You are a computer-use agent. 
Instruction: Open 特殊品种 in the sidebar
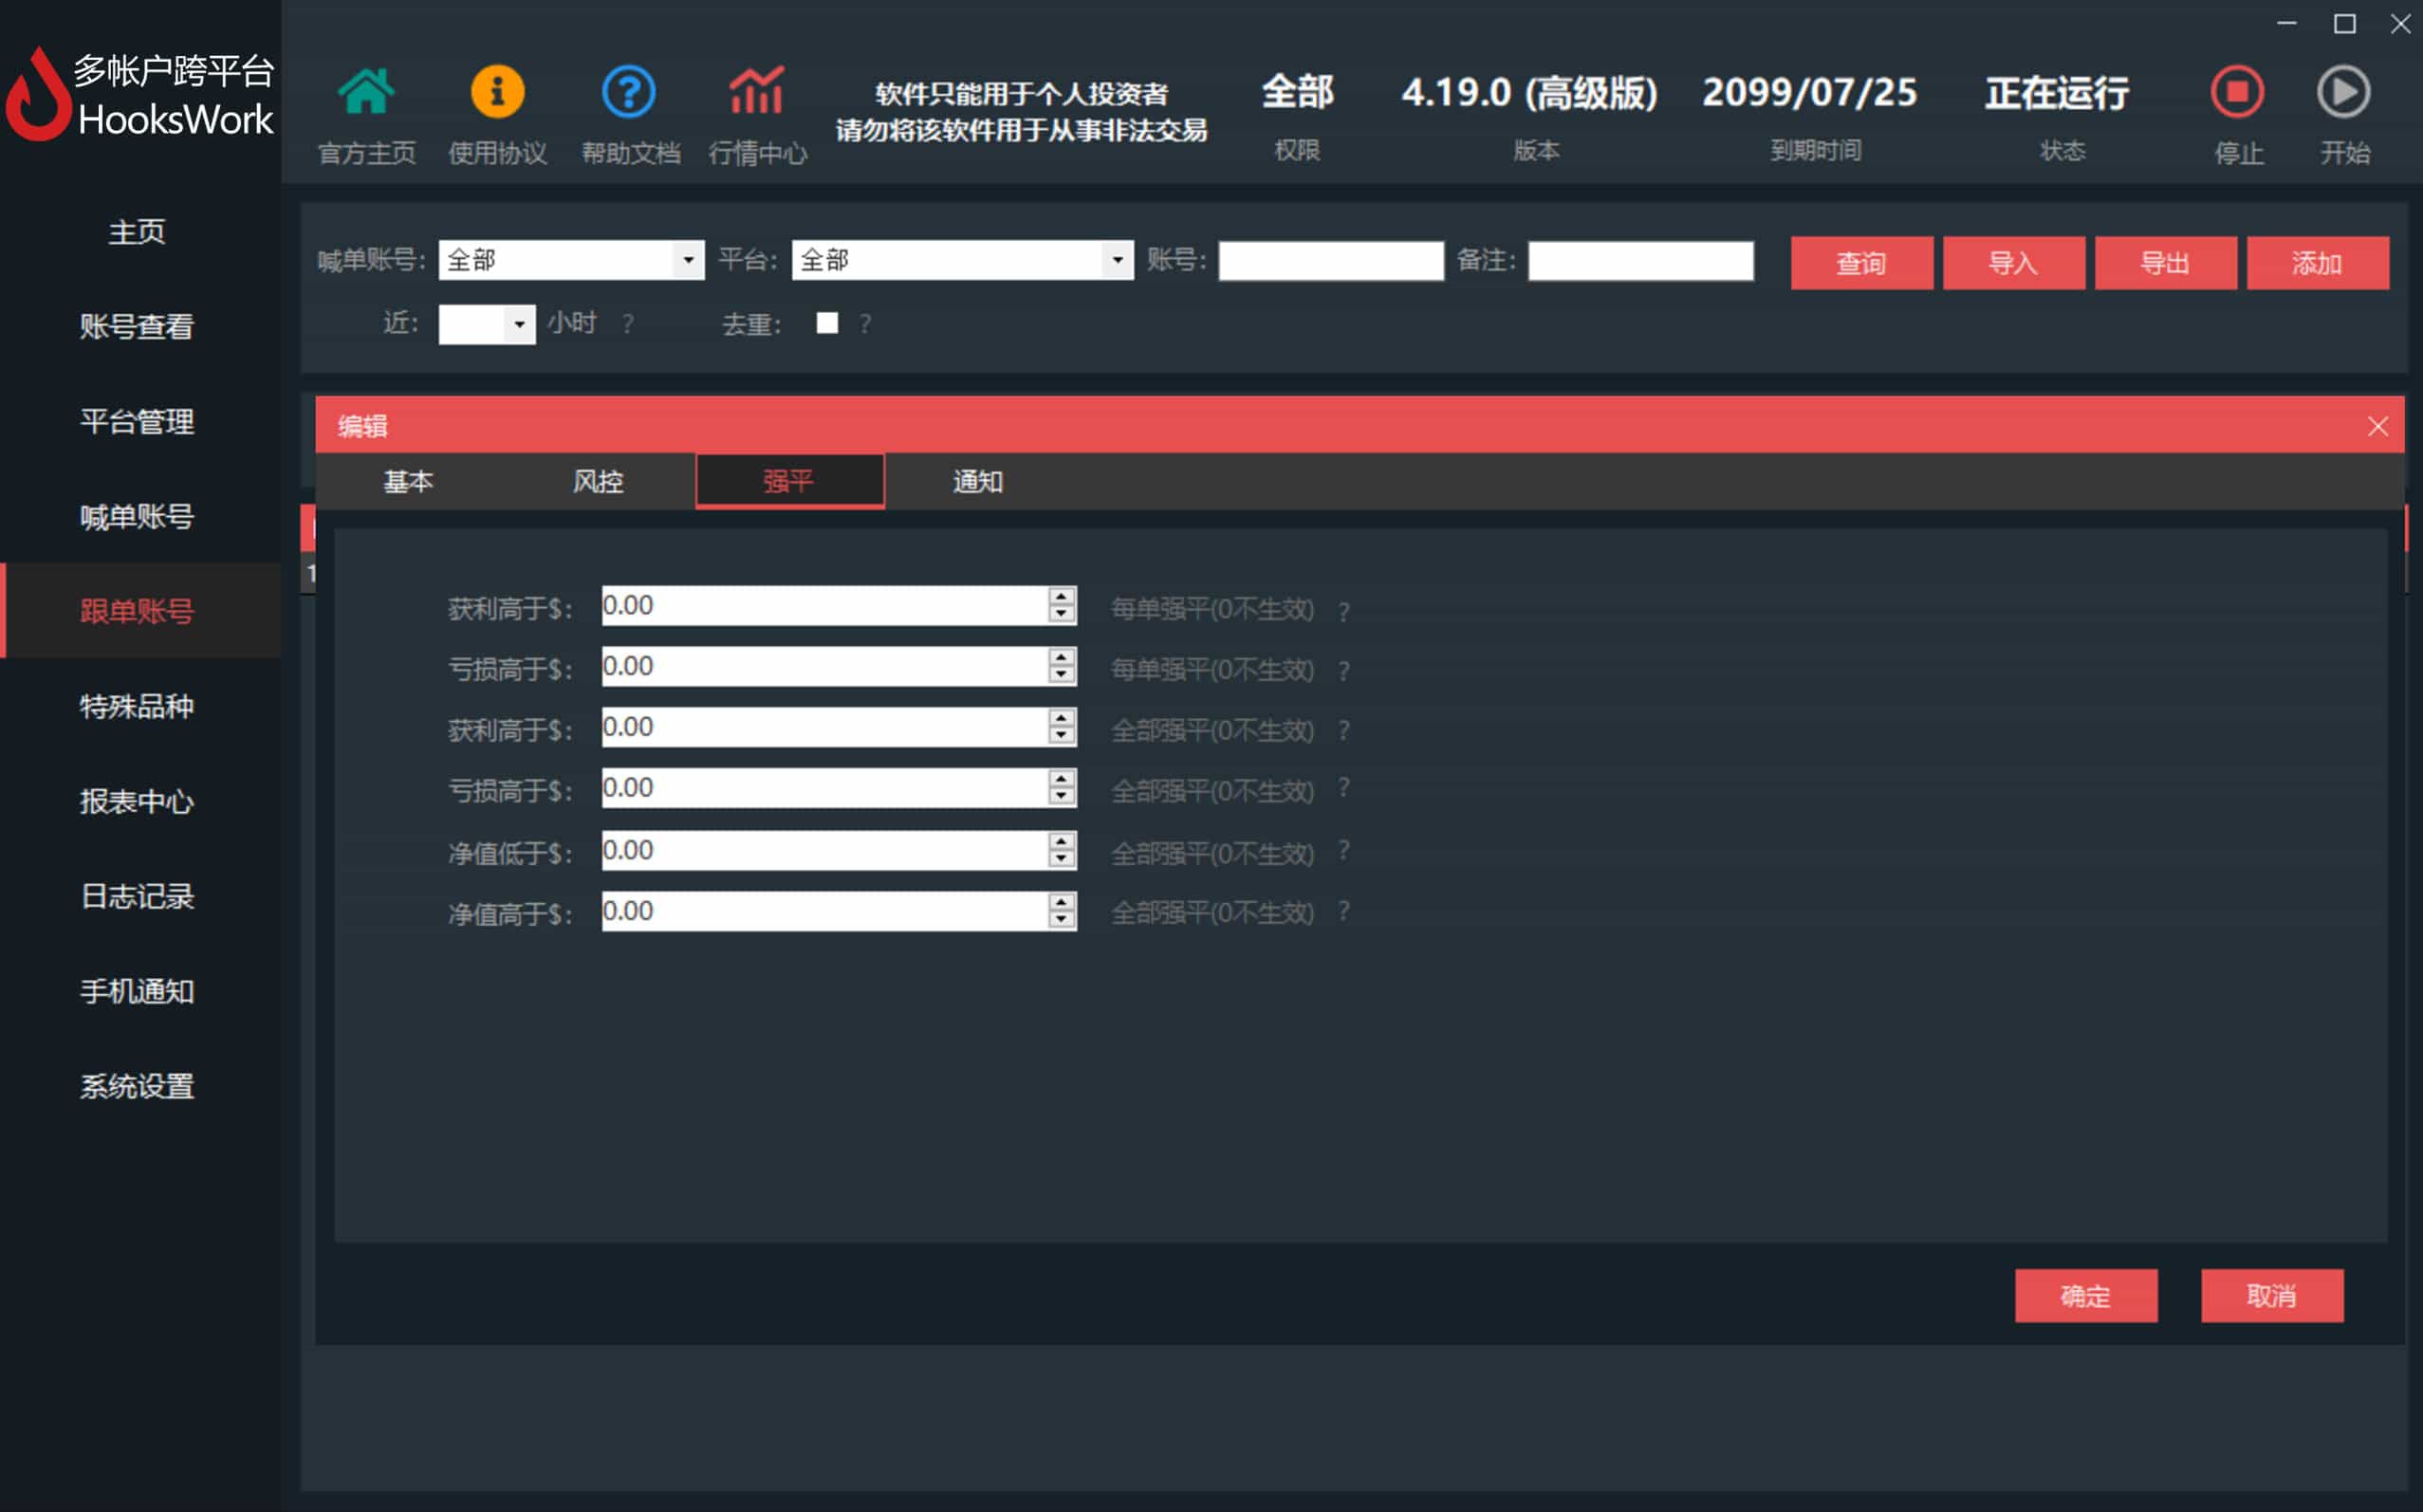(x=137, y=707)
